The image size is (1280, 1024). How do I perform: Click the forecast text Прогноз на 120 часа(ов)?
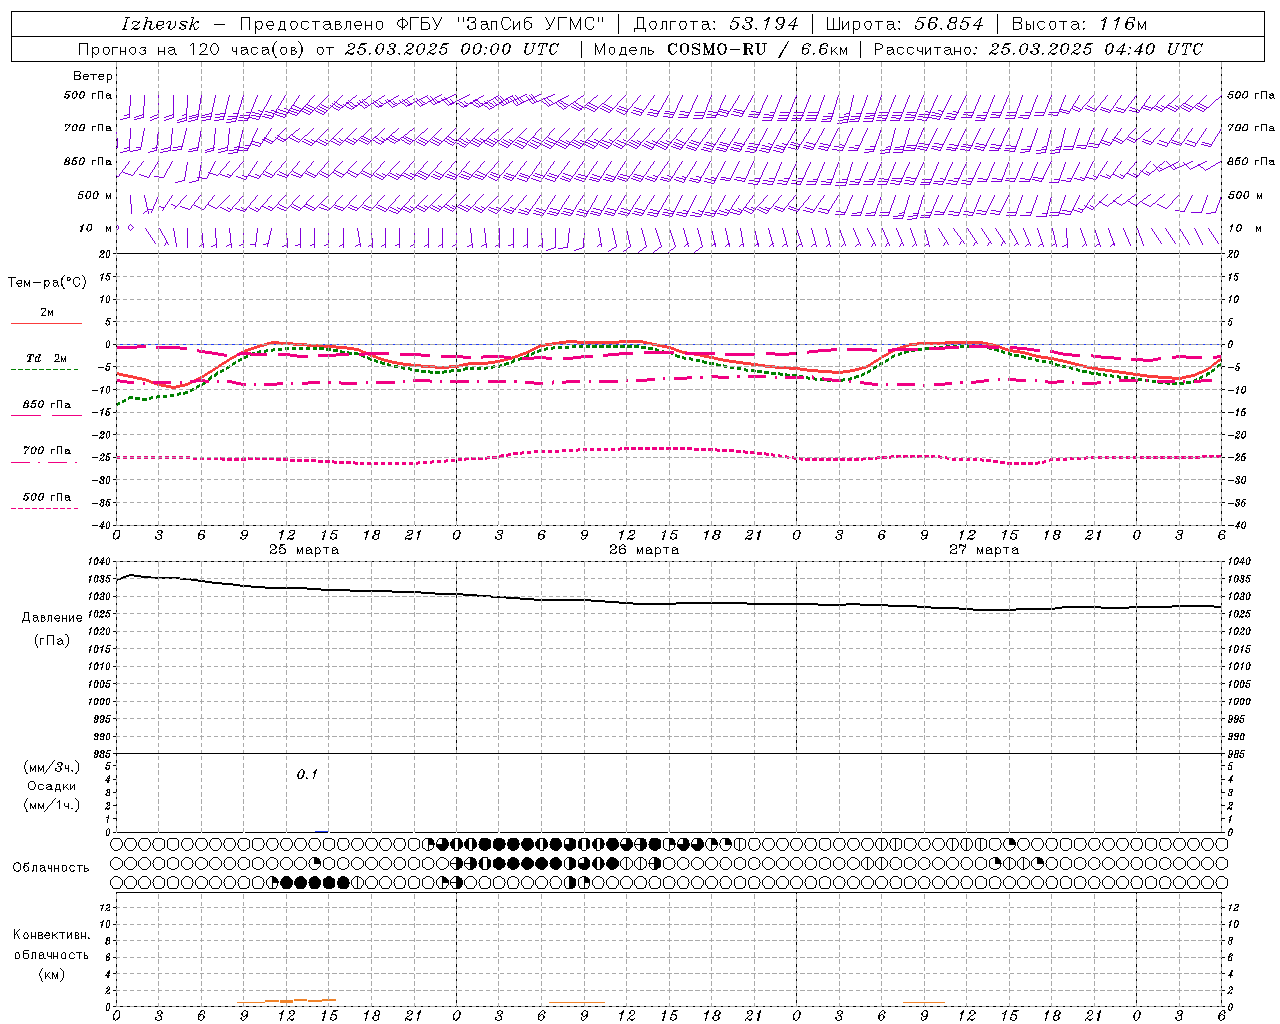193,49
